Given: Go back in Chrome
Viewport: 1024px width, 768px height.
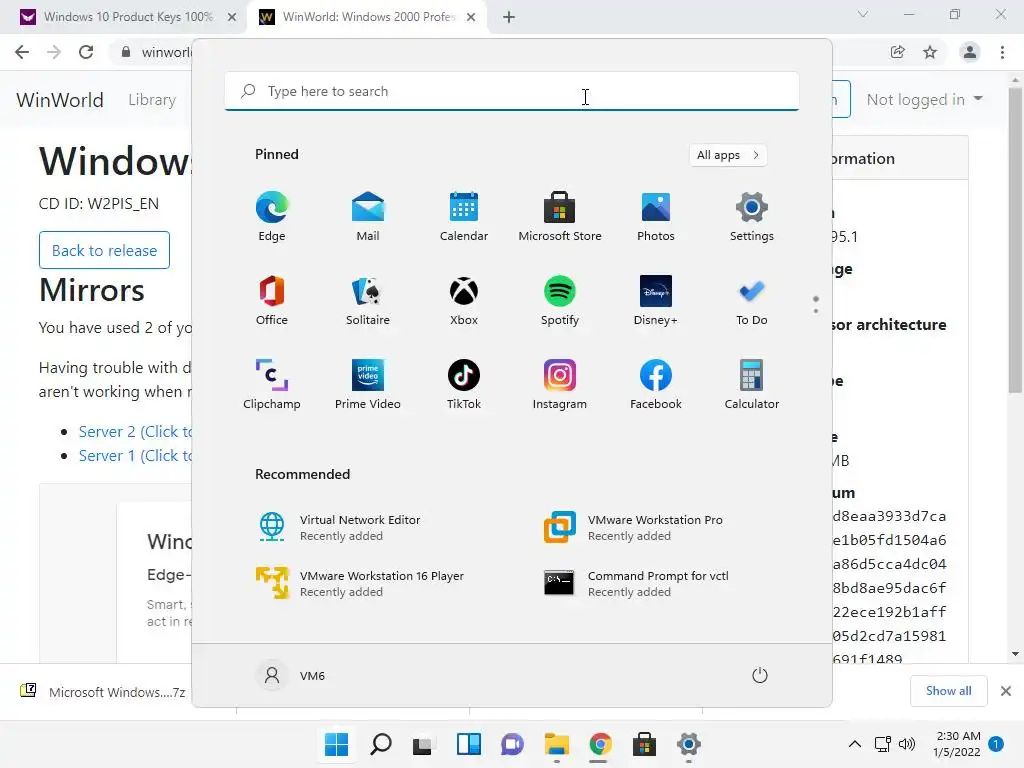Looking at the screenshot, I should pos(22,52).
